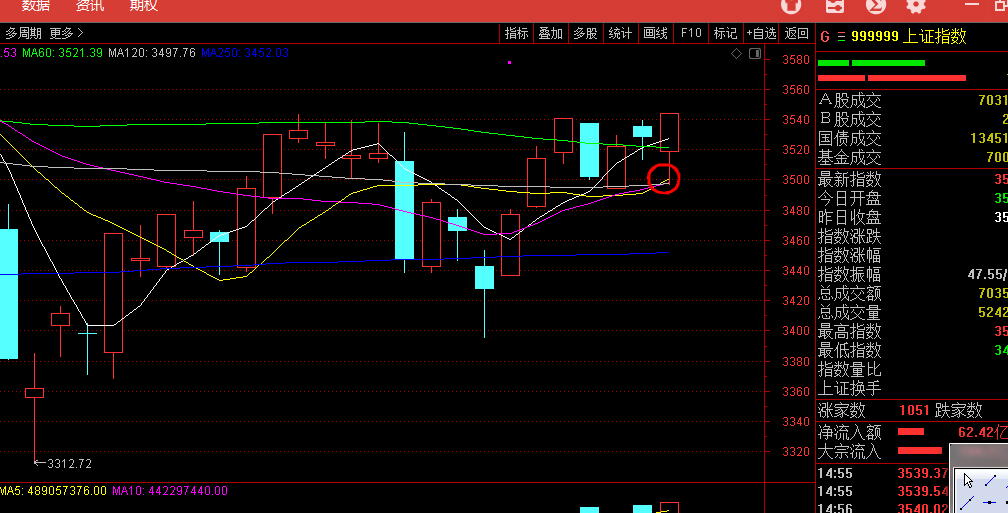Click the MA10: 442297440.00 volume label
The height and width of the screenshot is (513, 1008).
coord(170,491)
